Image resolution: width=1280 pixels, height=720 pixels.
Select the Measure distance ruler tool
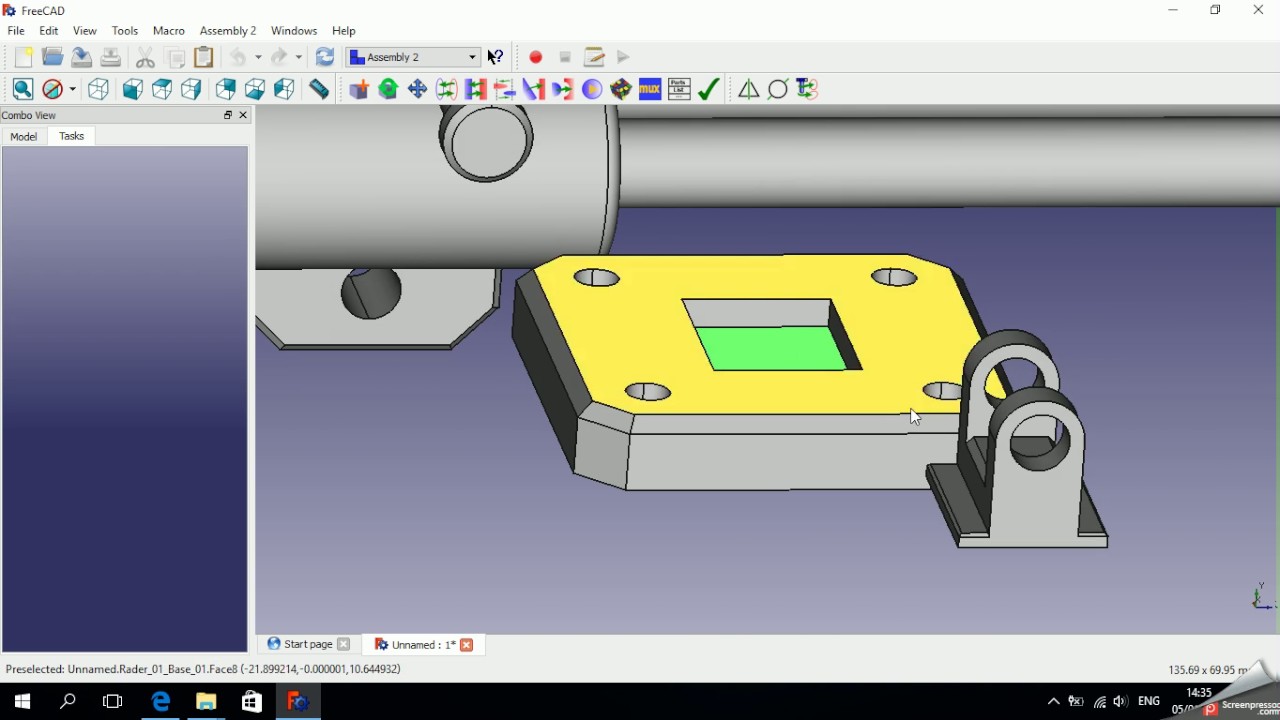point(319,89)
